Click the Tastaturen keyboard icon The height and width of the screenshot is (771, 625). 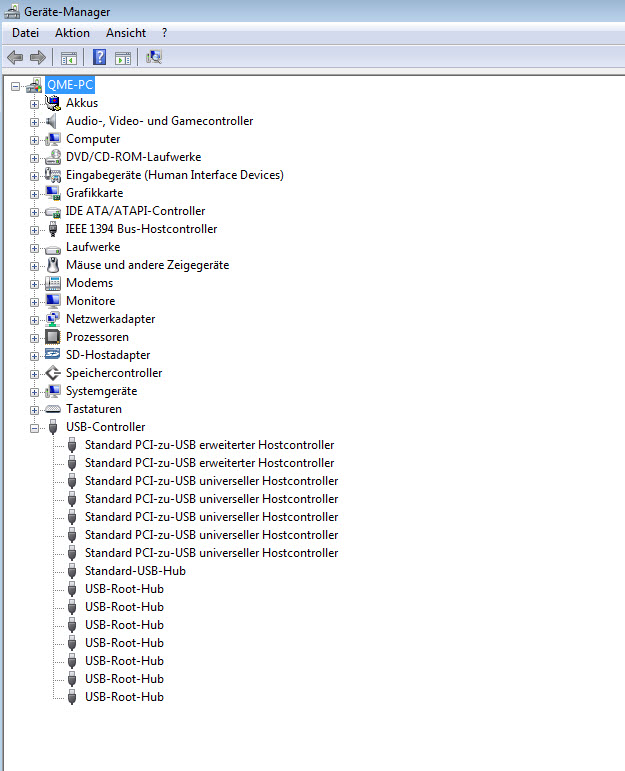[x=53, y=409]
